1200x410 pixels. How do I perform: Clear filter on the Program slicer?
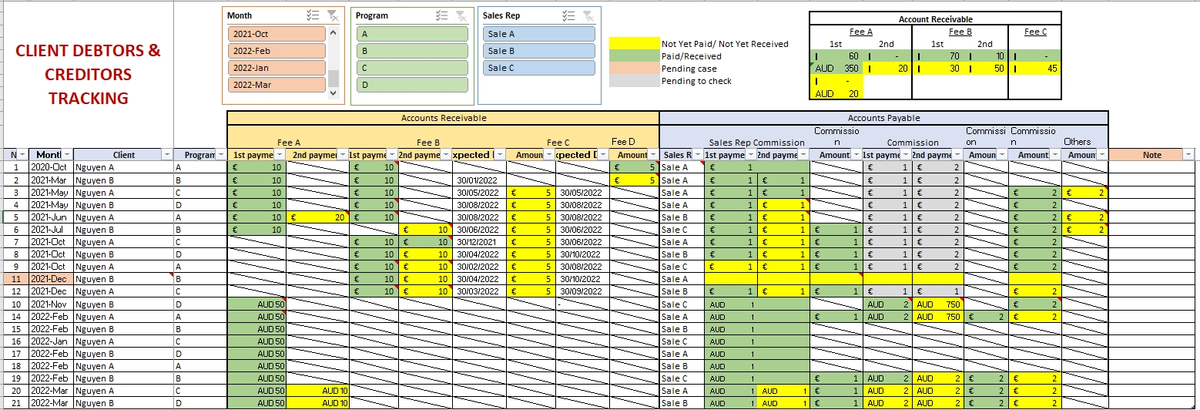click(461, 16)
